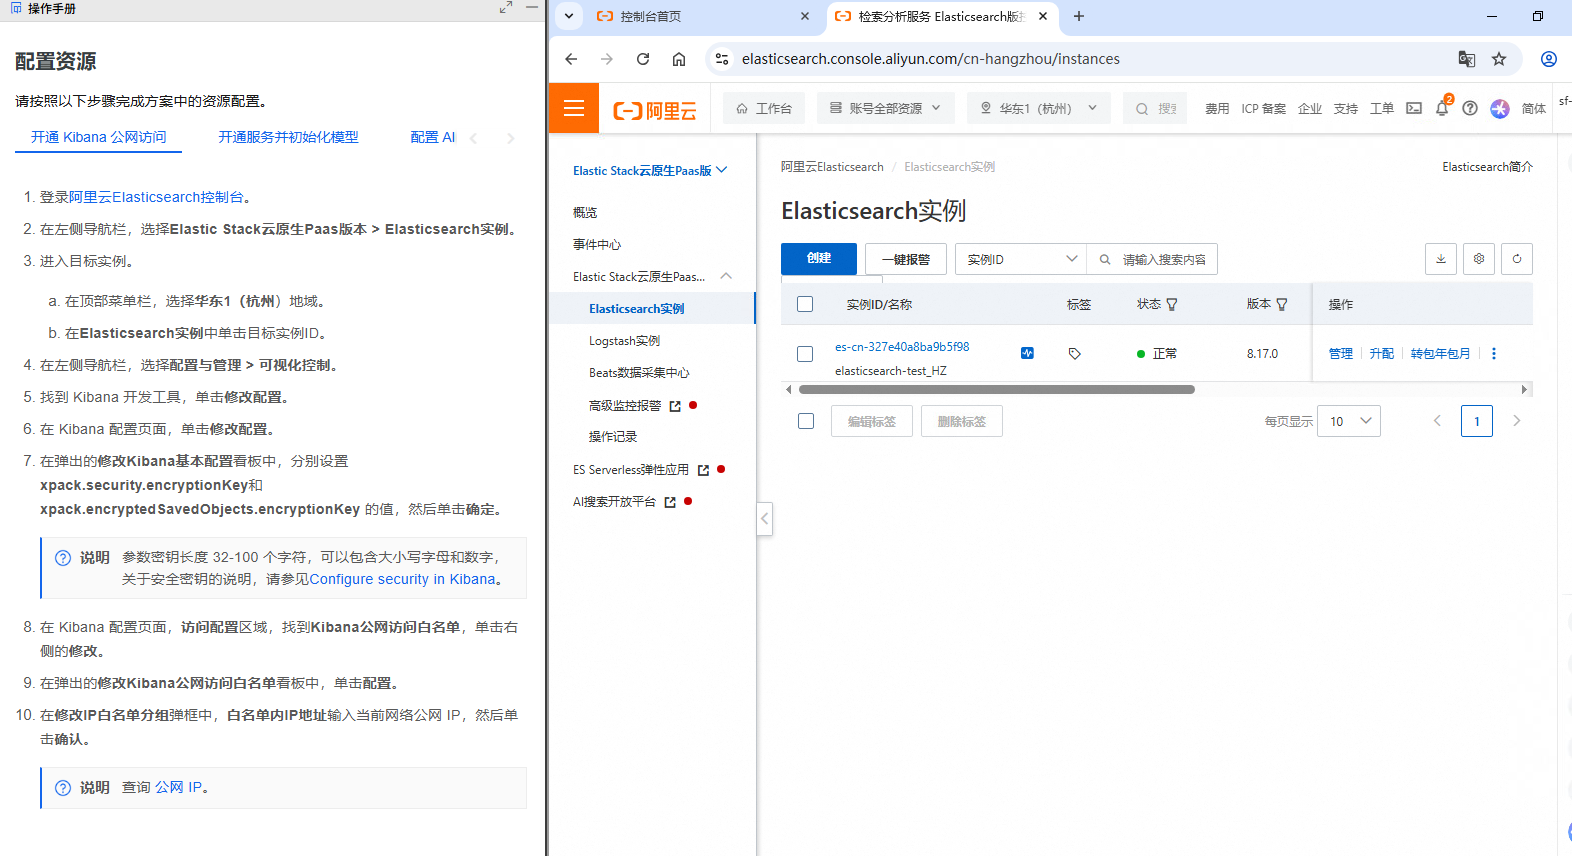Open the notifications bell icon
The width and height of the screenshot is (1572, 856).
pyautogui.click(x=1442, y=108)
